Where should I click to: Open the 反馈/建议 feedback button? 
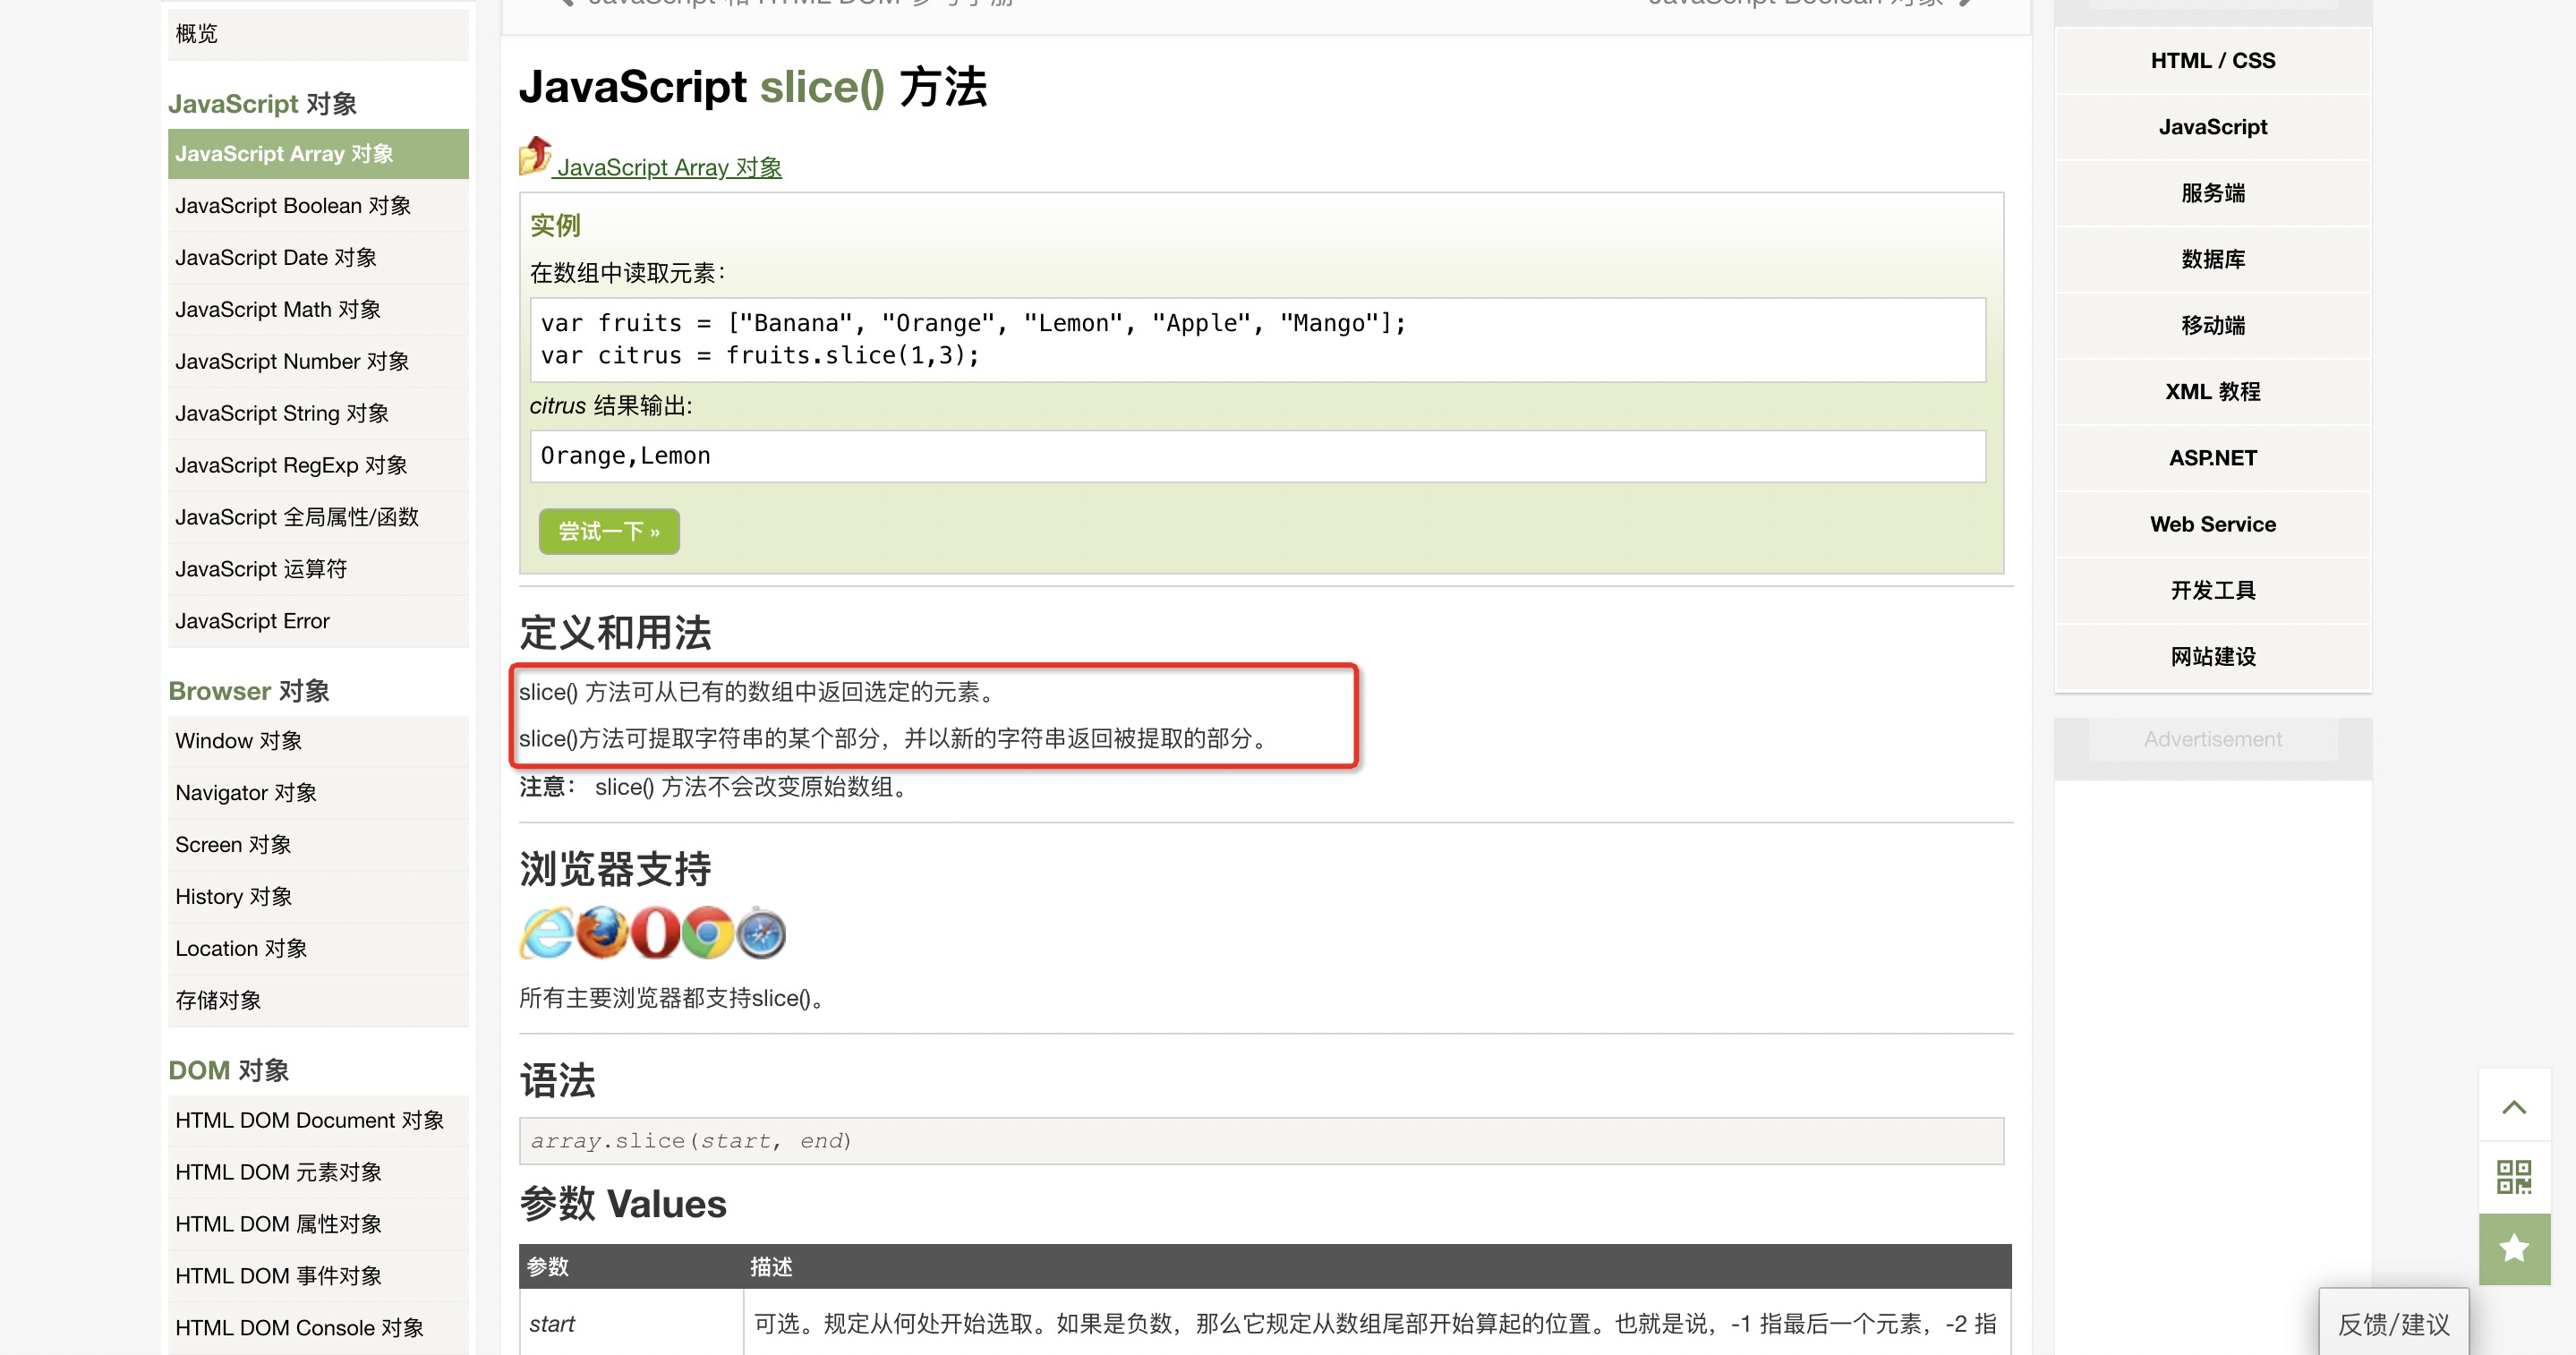pyautogui.click(x=2393, y=1324)
